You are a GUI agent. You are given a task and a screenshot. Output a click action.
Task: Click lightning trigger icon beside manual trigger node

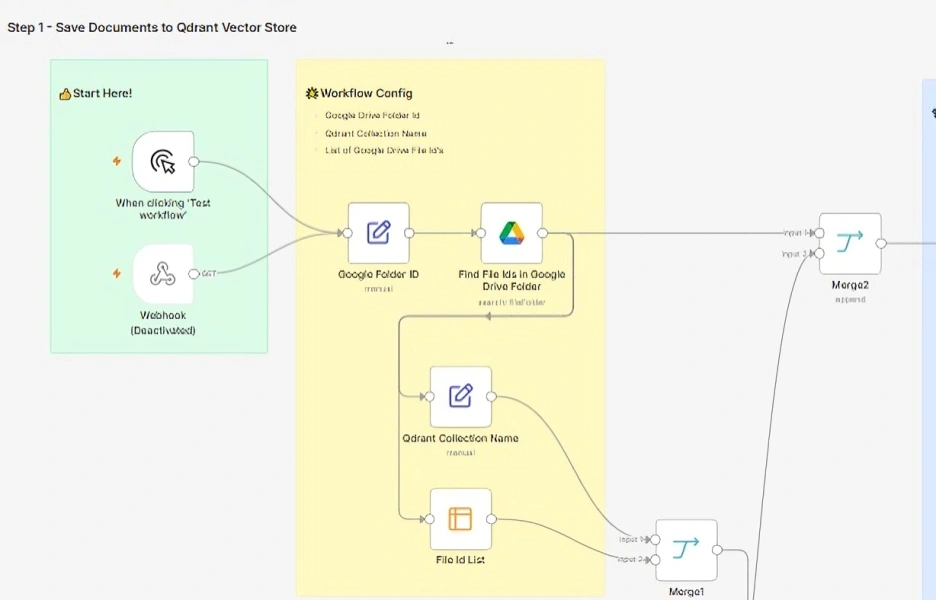click(117, 161)
